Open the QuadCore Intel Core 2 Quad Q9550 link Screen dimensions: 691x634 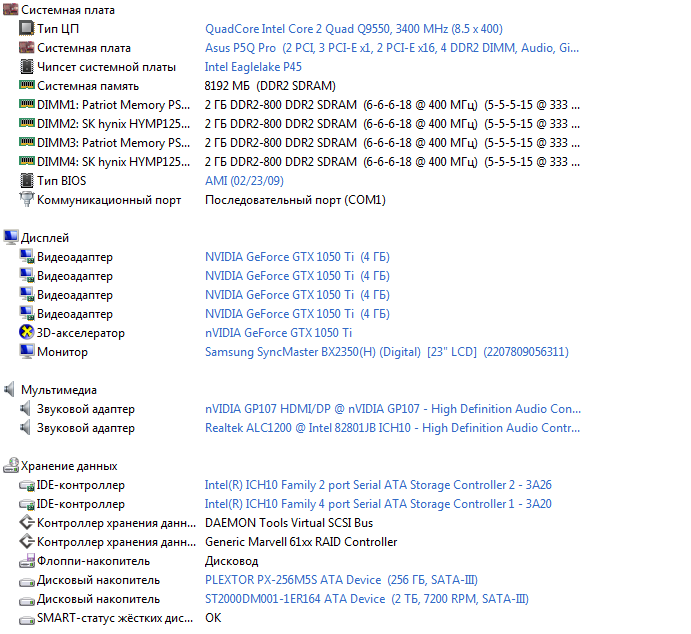pos(353,29)
